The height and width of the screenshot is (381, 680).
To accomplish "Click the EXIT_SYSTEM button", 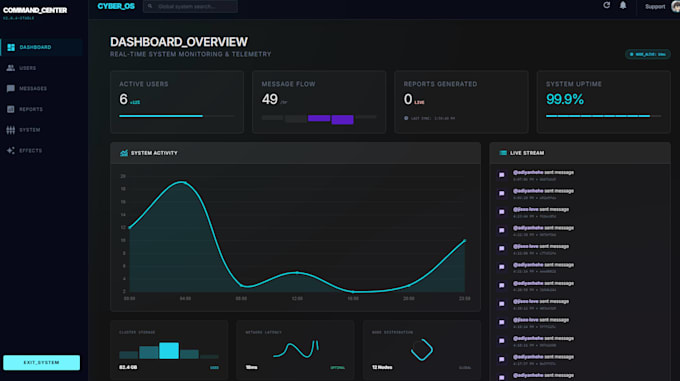I will pos(42,362).
